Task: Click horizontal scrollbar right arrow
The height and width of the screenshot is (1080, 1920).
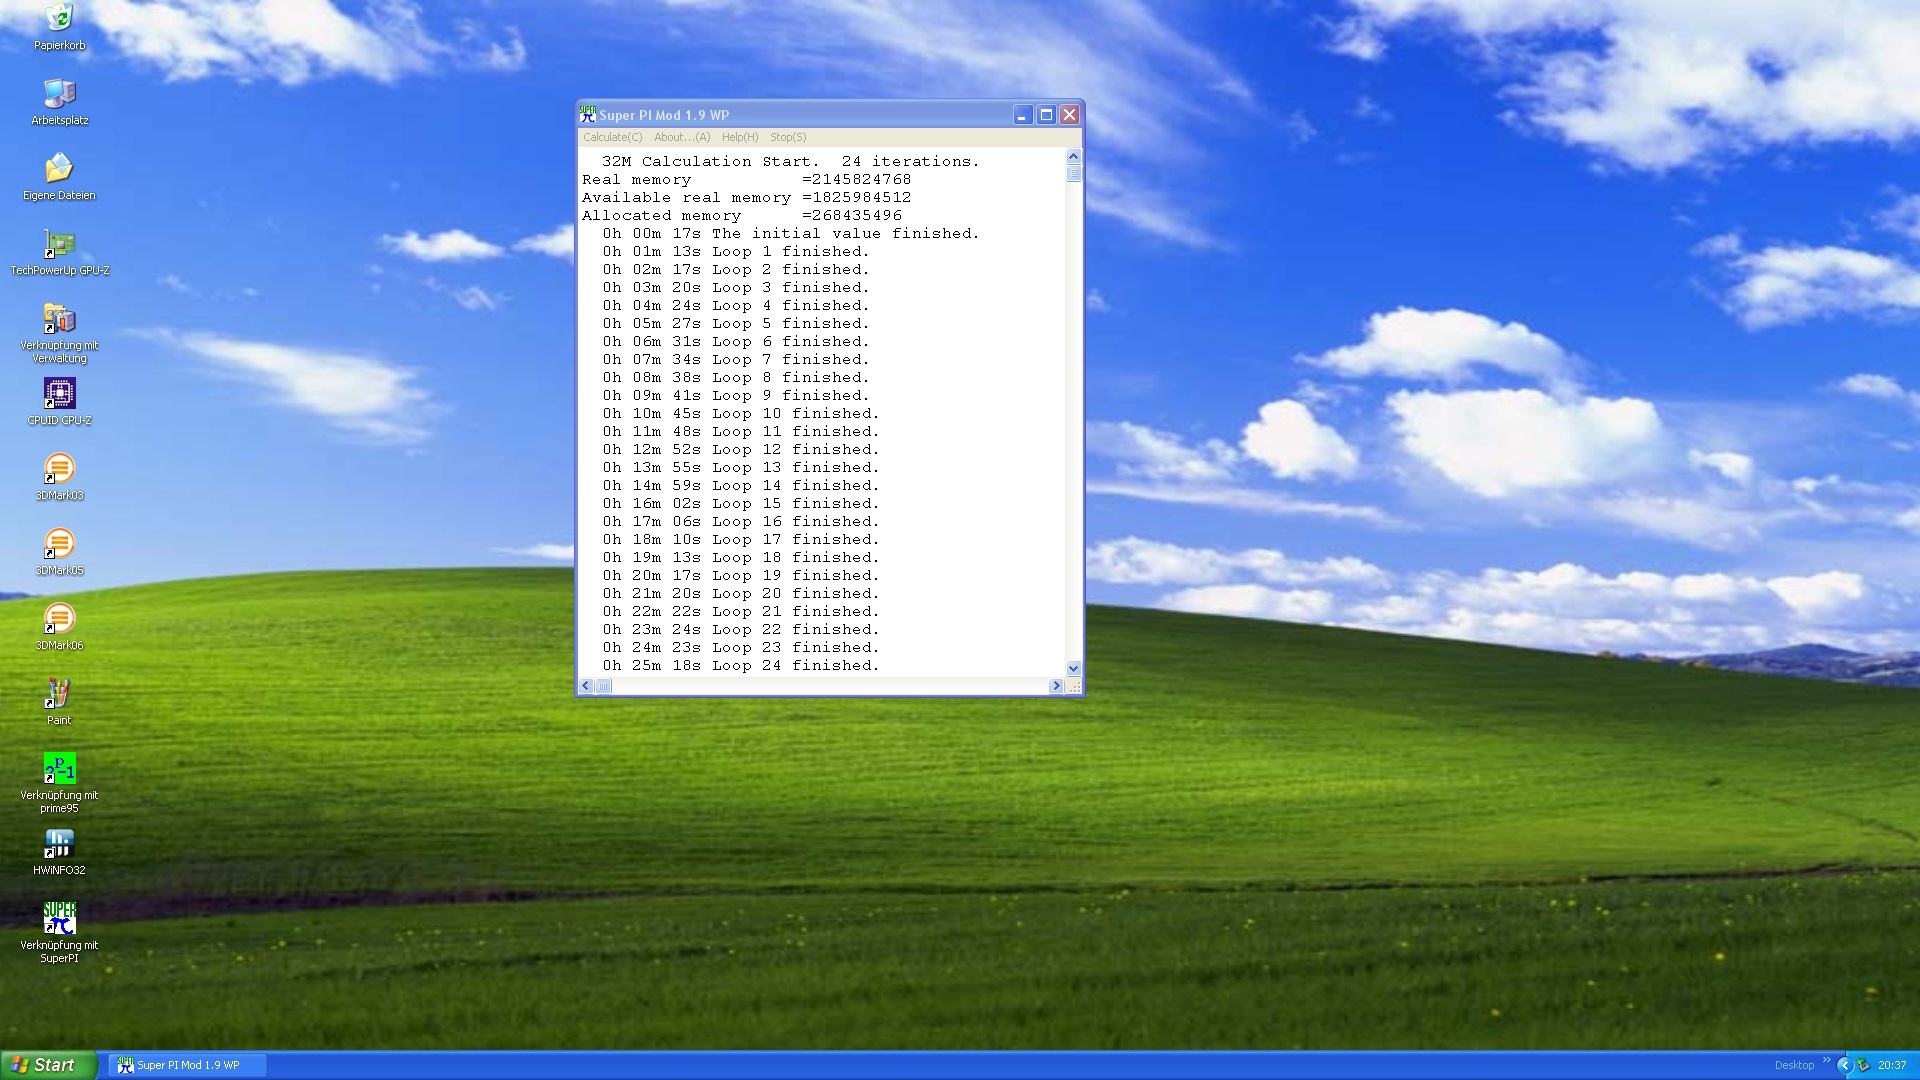Action: [x=1056, y=686]
